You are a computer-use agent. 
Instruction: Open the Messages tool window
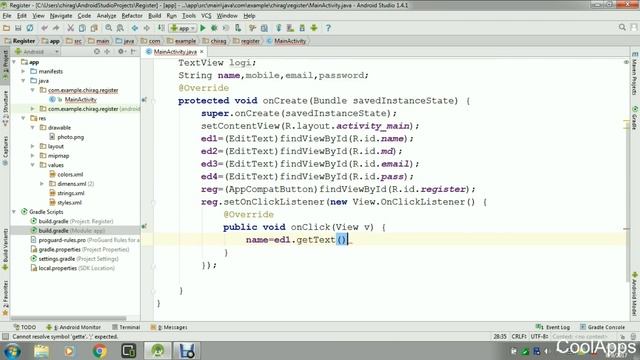169,327
